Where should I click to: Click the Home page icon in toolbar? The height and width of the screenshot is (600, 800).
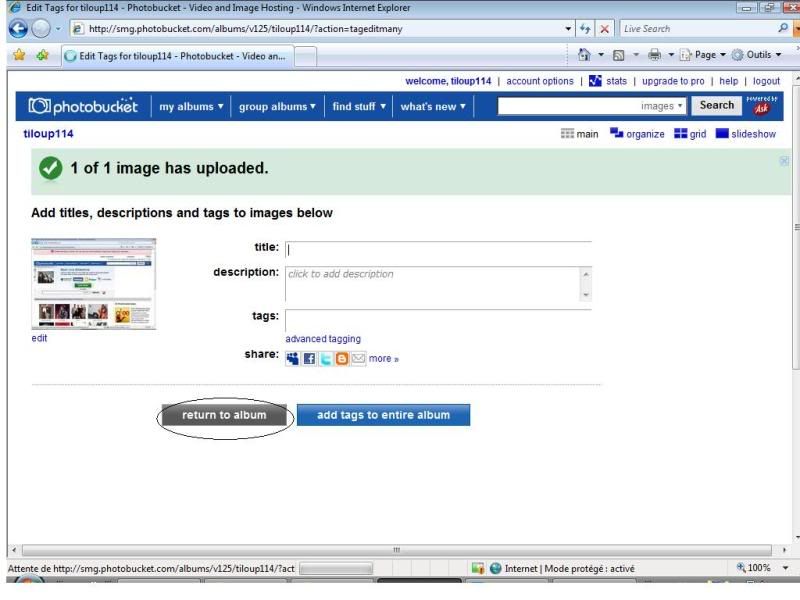pos(584,55)
